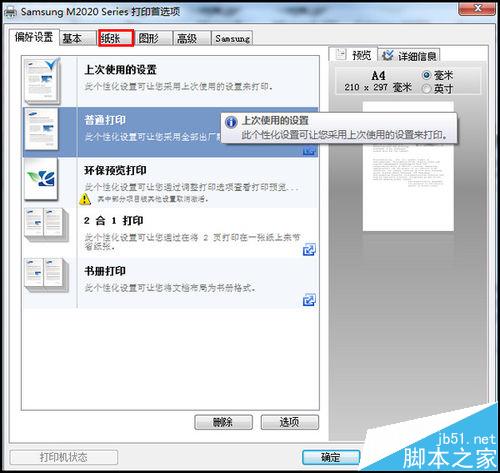Open the 纸张 (Paper) tab
Image resolution: width=500 pixels, height=473 pixels.
[116, 38]
